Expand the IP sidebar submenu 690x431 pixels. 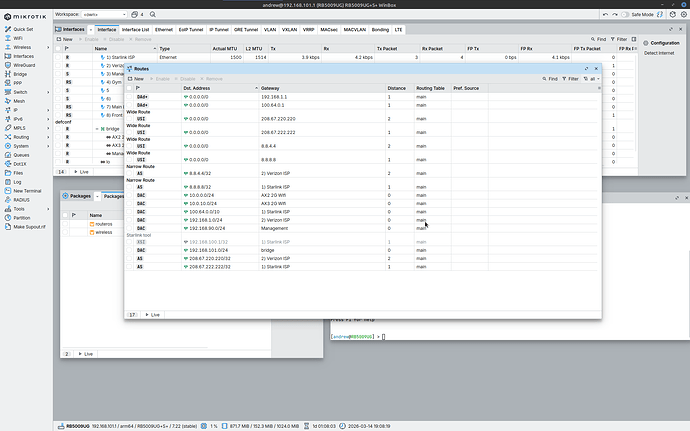pos(48,110)
